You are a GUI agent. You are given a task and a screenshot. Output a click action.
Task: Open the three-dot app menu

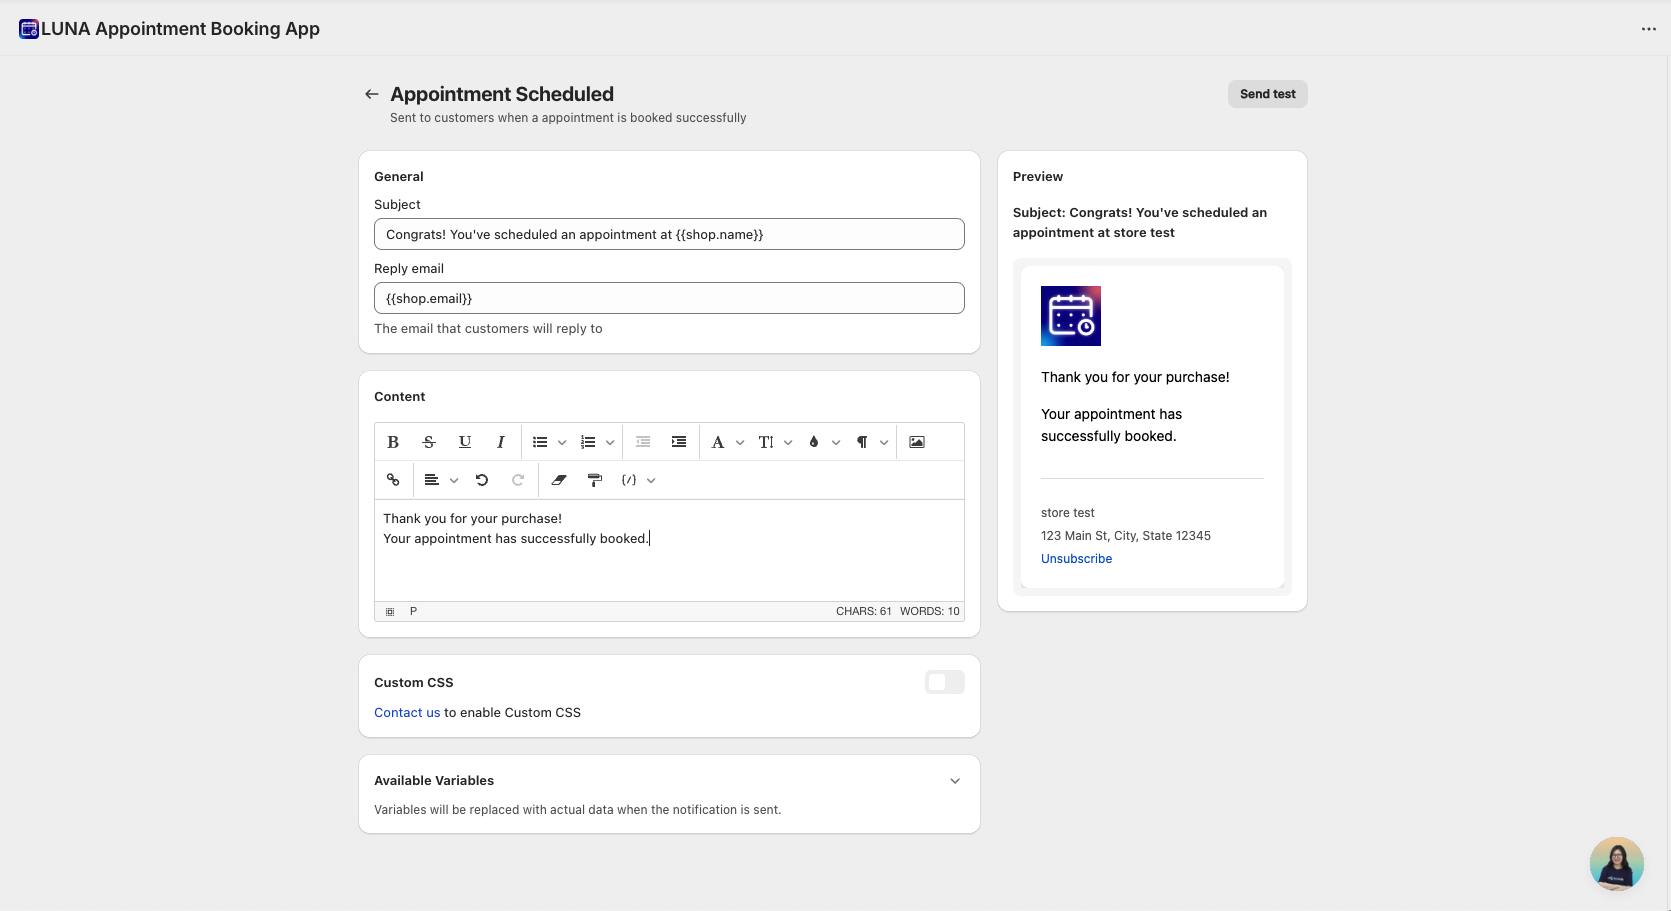point(1648,29)
